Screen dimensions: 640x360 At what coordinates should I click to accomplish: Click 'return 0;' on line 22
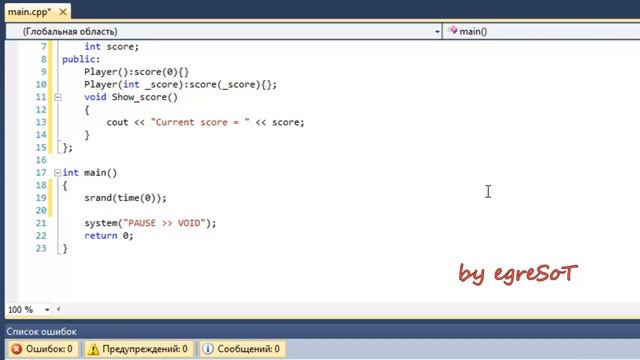tap(109, 236)
